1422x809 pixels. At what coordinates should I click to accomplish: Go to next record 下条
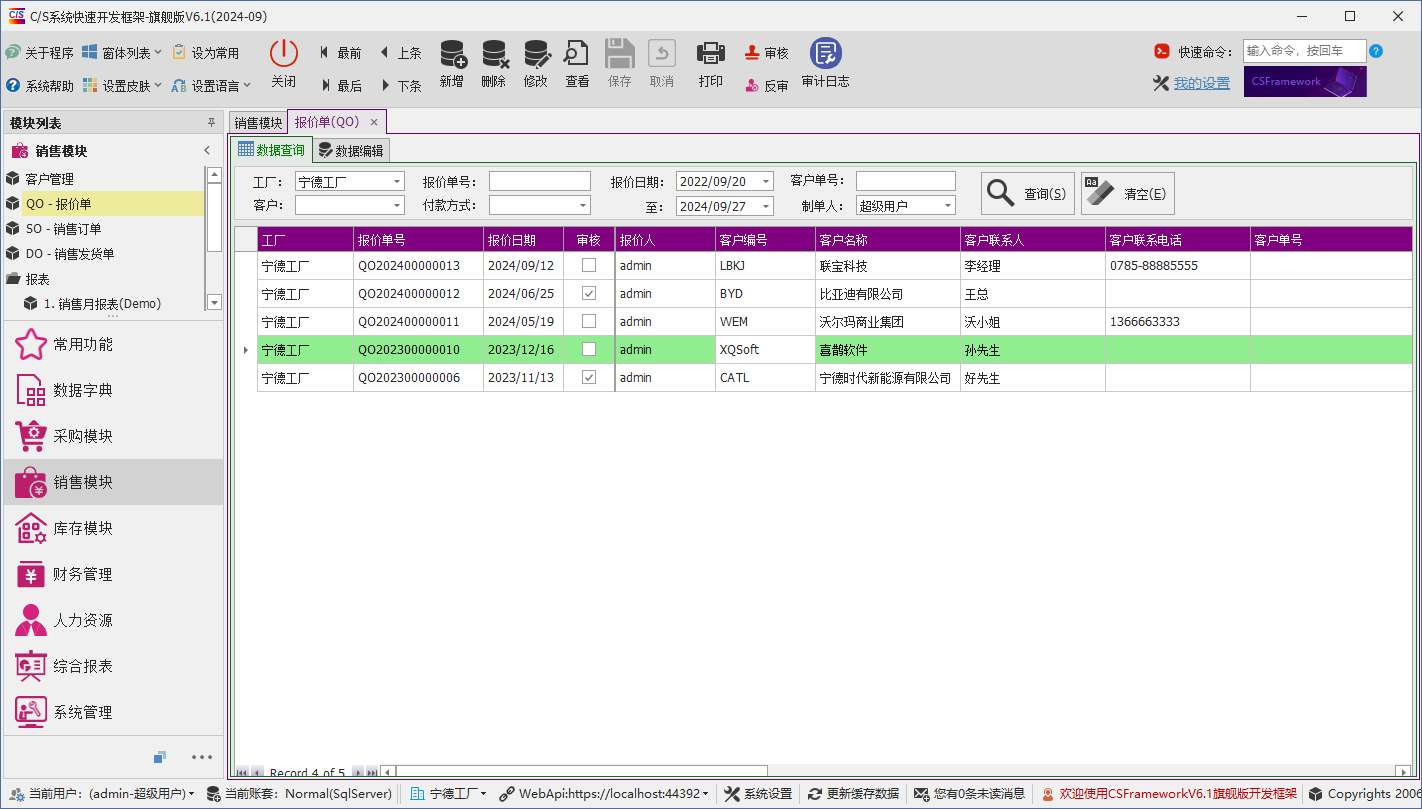400,86
